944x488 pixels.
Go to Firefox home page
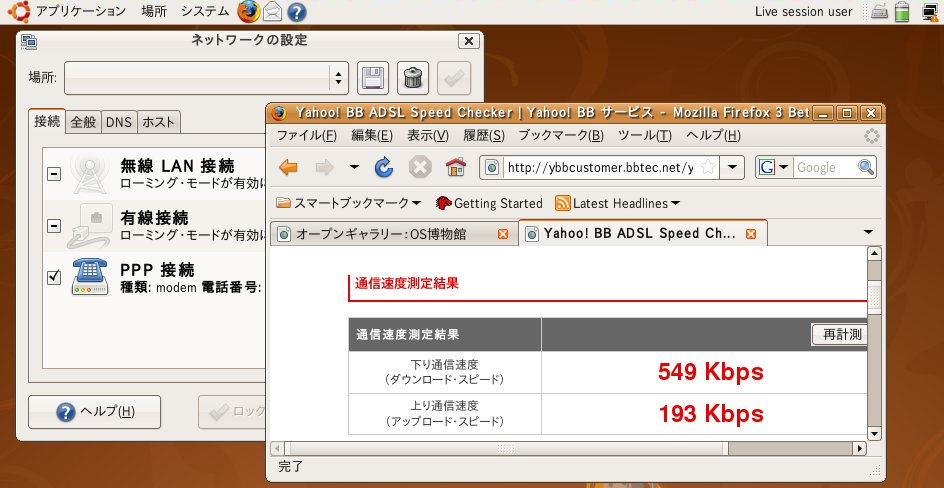coord(456,167)
